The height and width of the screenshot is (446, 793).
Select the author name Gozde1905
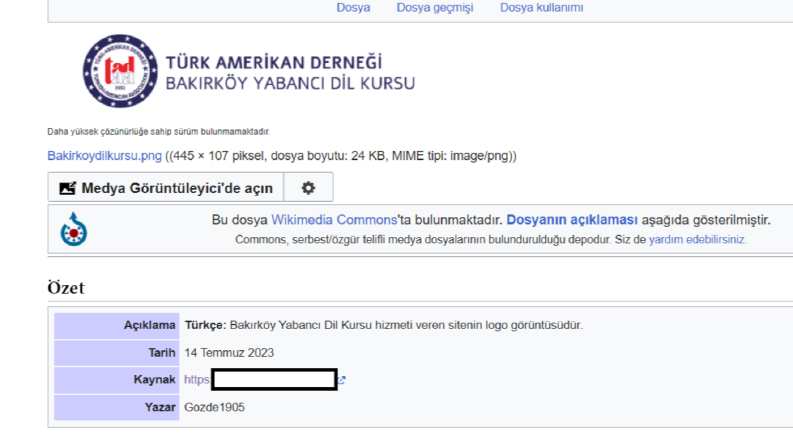click(x=214, y=407)
